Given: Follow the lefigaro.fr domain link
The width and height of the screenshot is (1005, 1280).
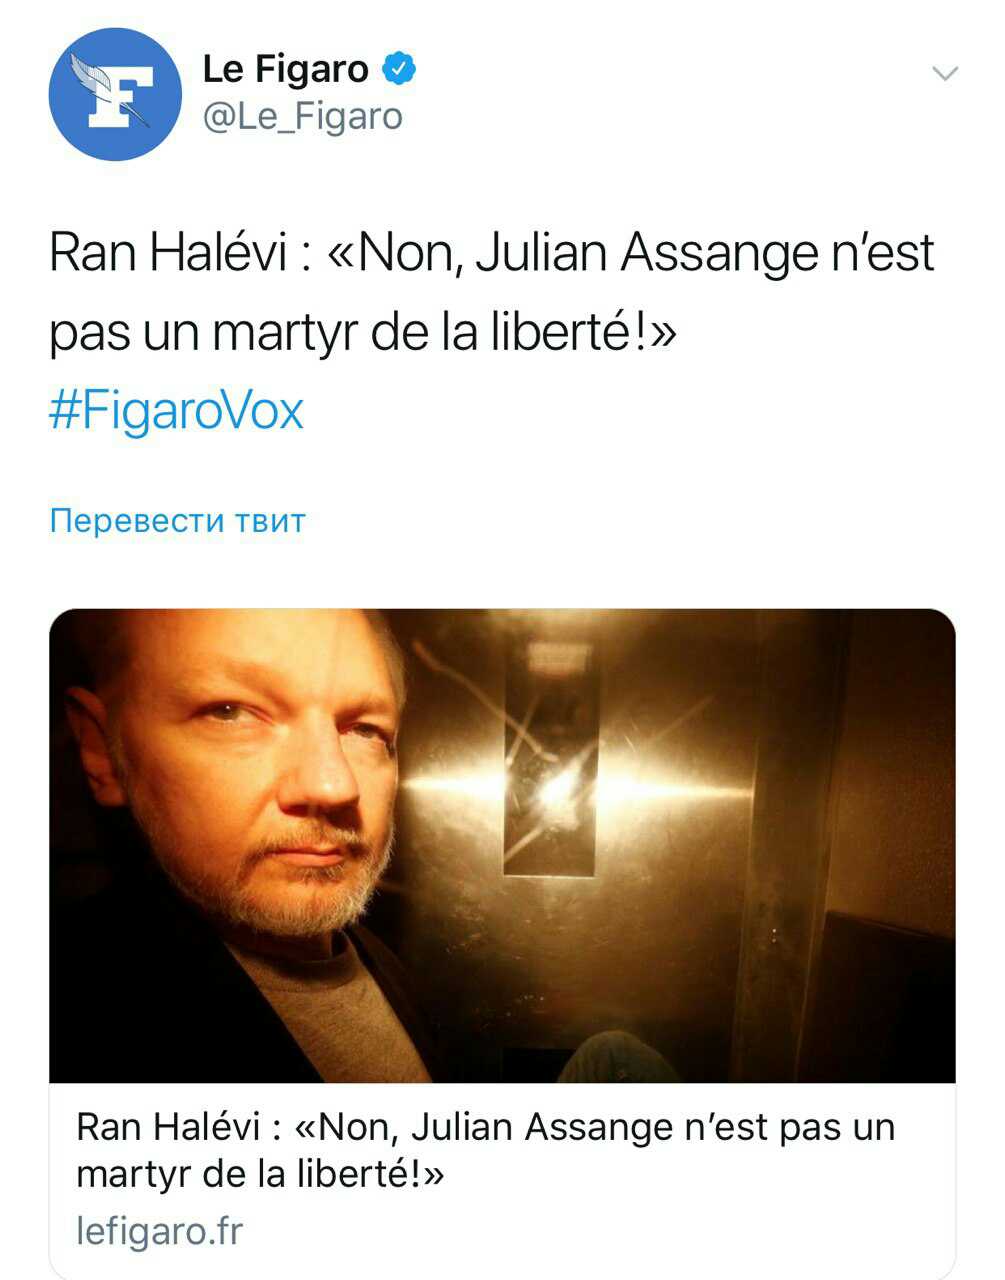Looking at the screenshot, I should click(x=159, y=1231).
